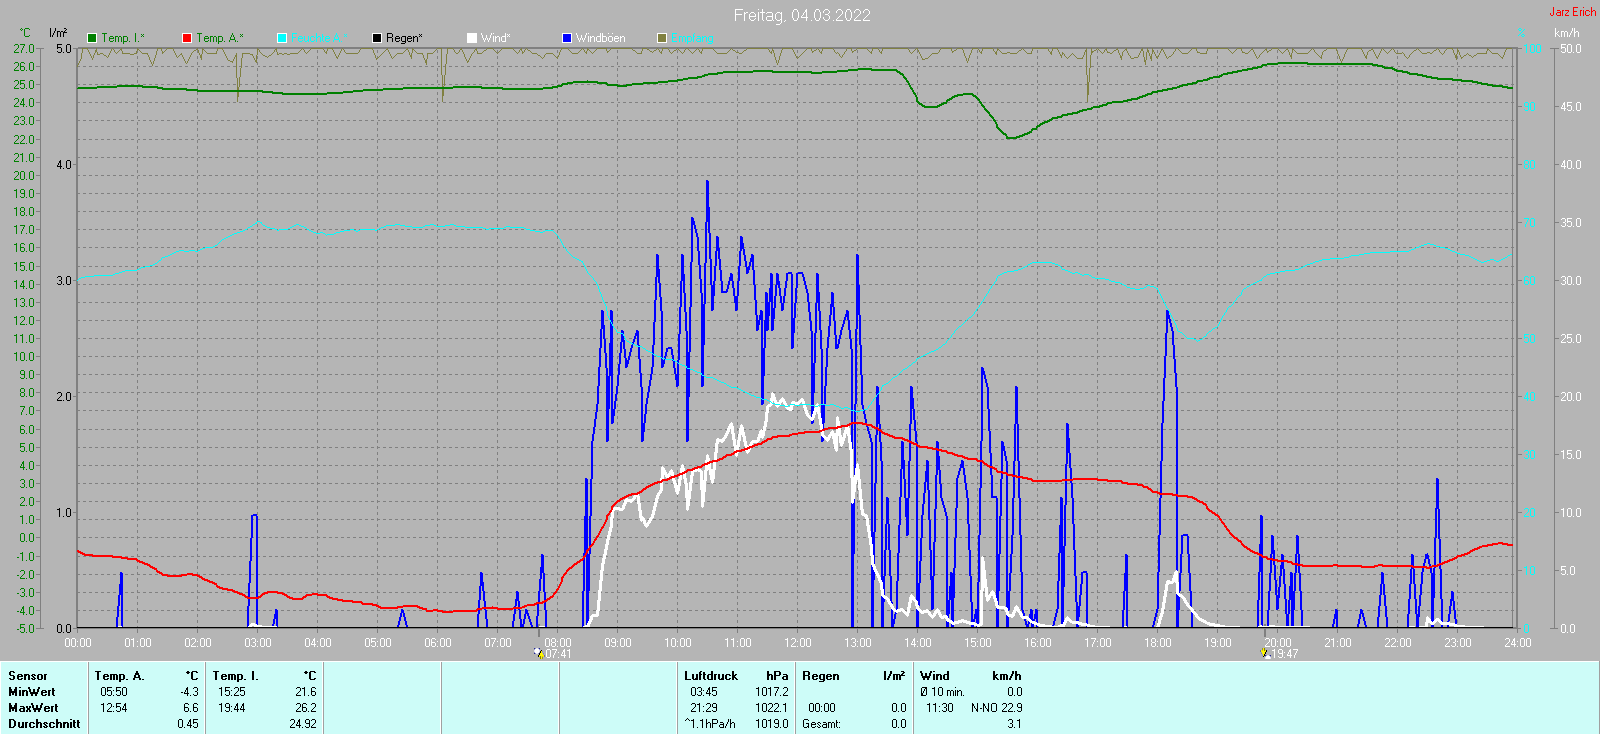Click the '12:00' time axis label

798,643
